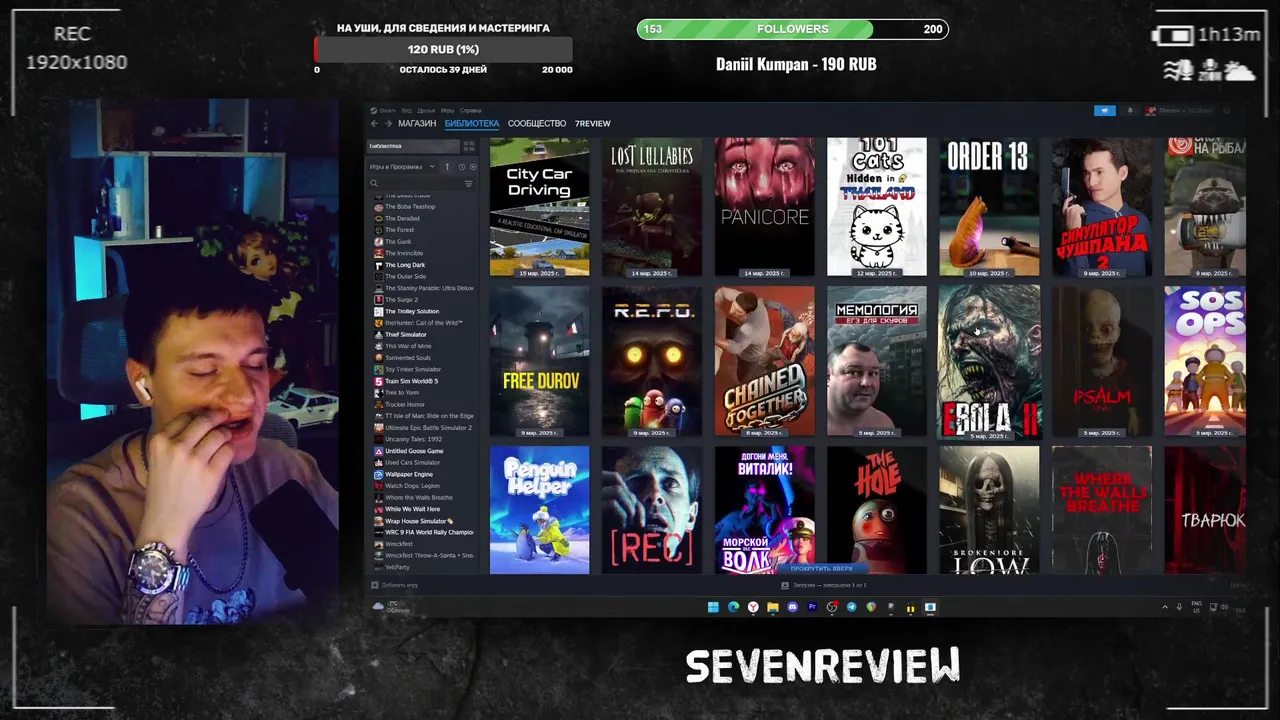This screenshot has width=1280, height=720.
Task: Open Steam notifications bell
Action: click(x=1131, y=110)
